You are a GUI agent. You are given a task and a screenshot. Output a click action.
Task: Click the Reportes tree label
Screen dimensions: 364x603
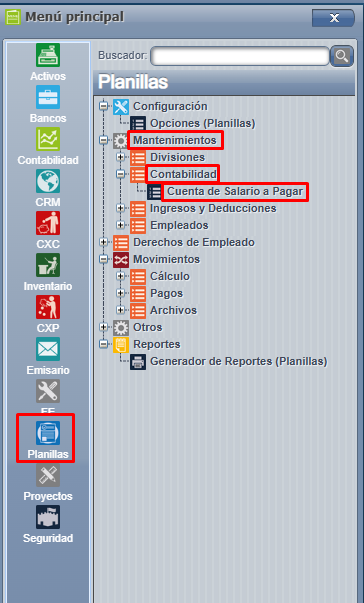point(157,344)
